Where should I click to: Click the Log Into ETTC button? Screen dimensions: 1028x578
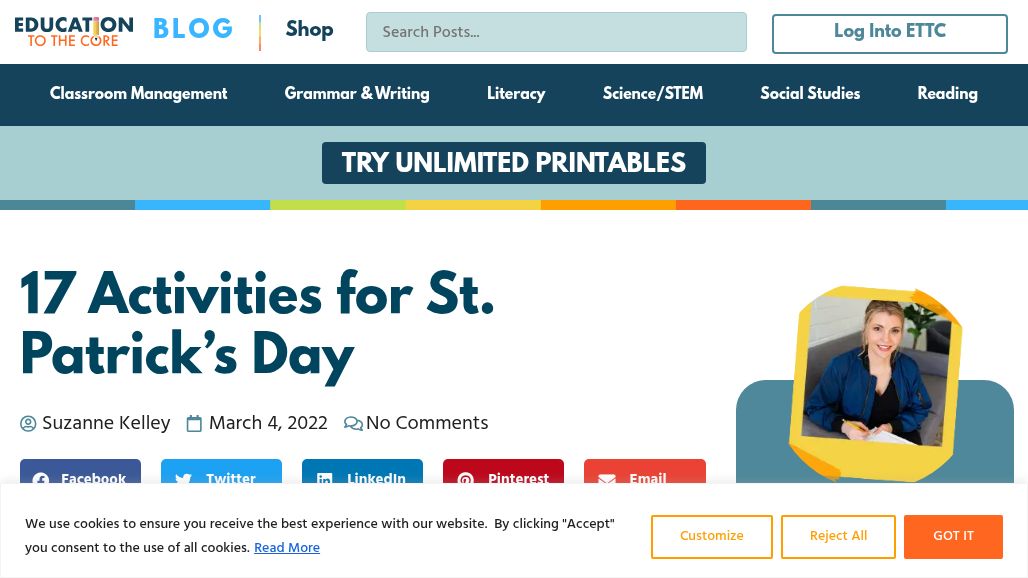coord(889,33)
